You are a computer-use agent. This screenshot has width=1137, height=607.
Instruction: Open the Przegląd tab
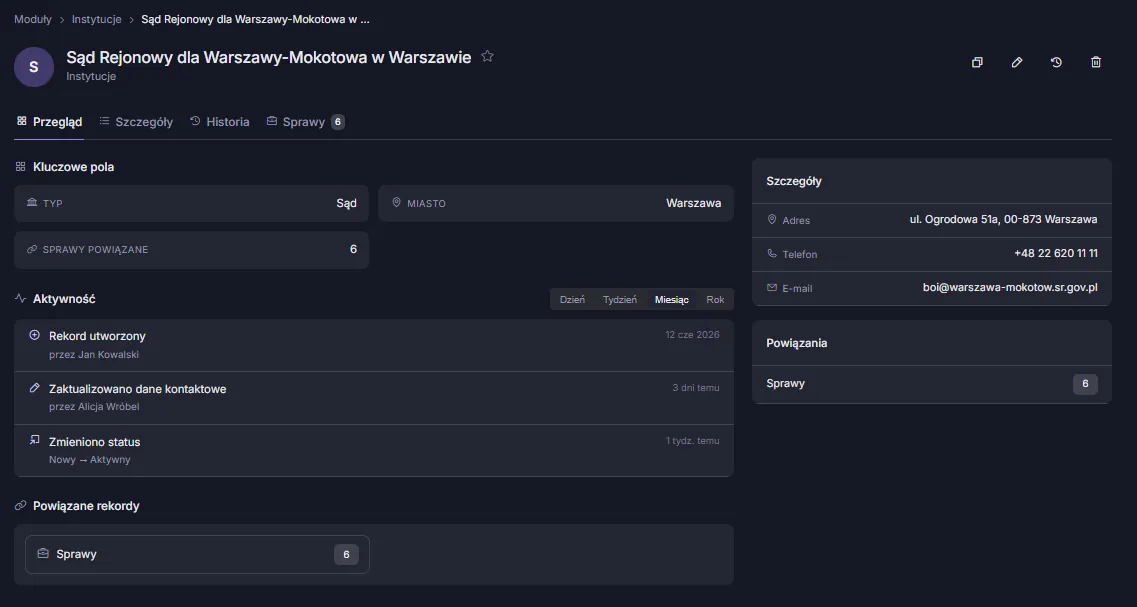49,122
